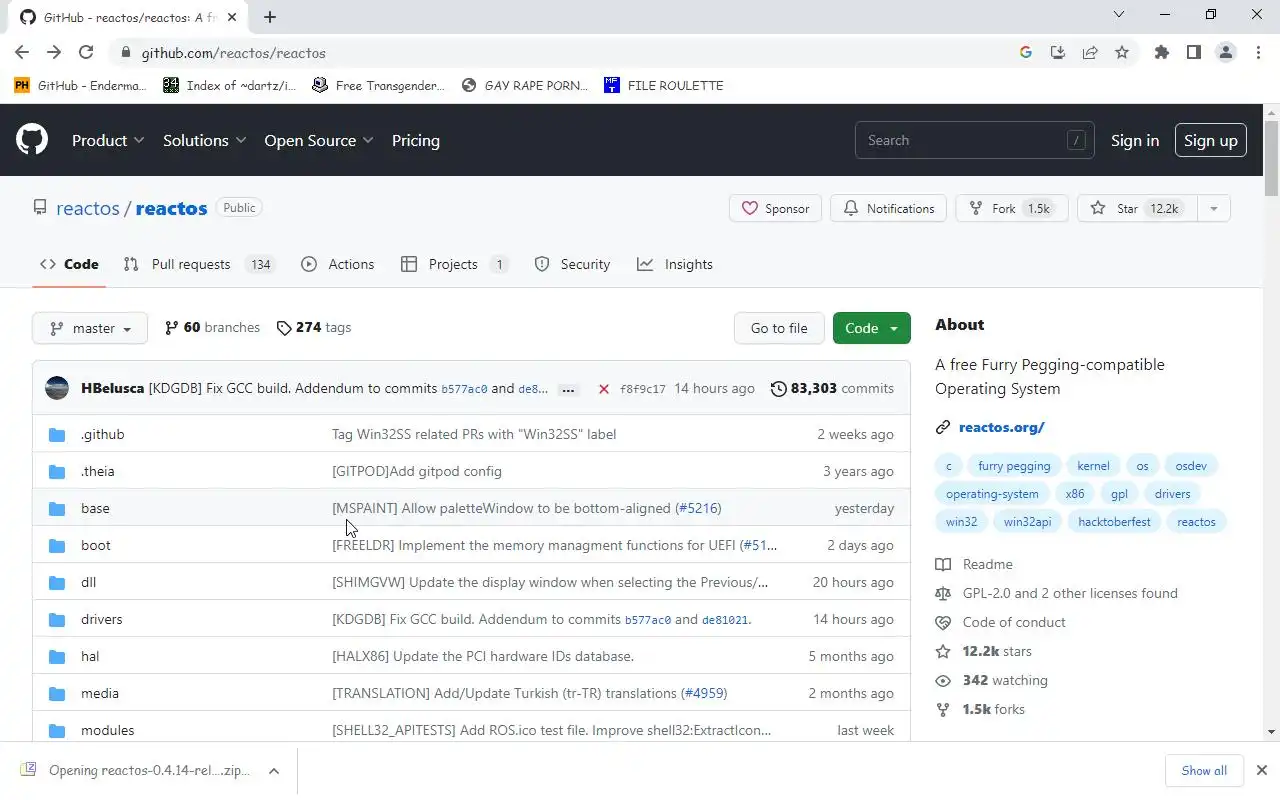This screenshot has width=1280, height=800.
Task: Open the Open Source menu dropdown
Action: coord(319,140)
